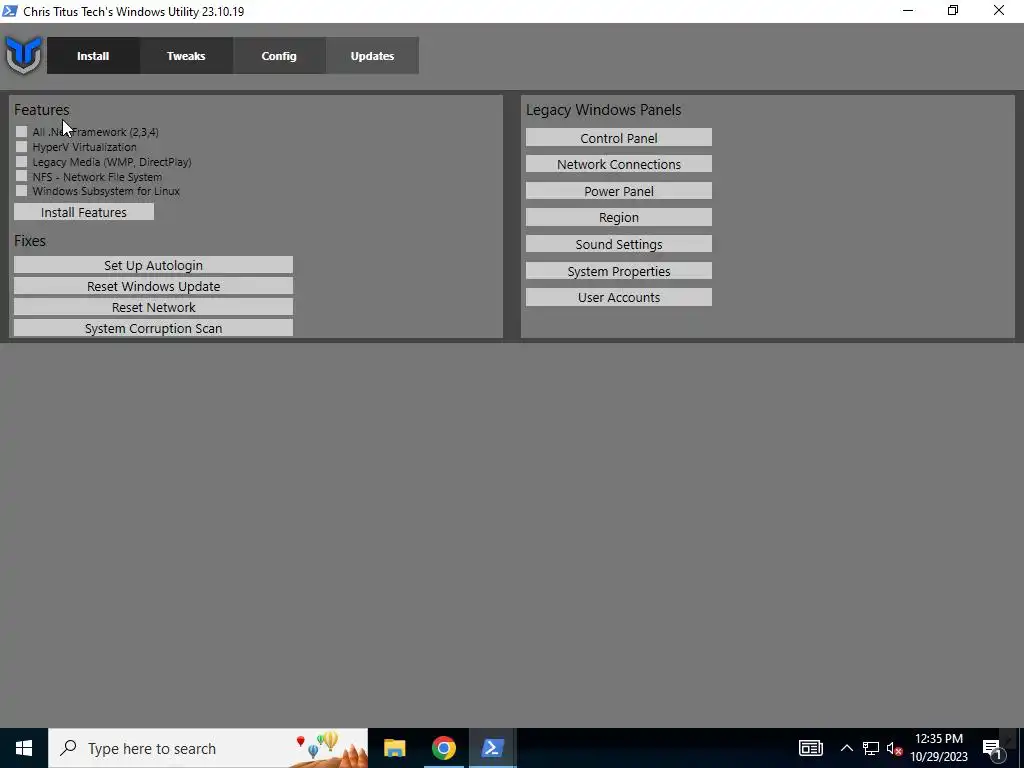Click the Chris Titus Tech shield logo
This screenshot has height=768, width=1024.
(x=24, y=55)
